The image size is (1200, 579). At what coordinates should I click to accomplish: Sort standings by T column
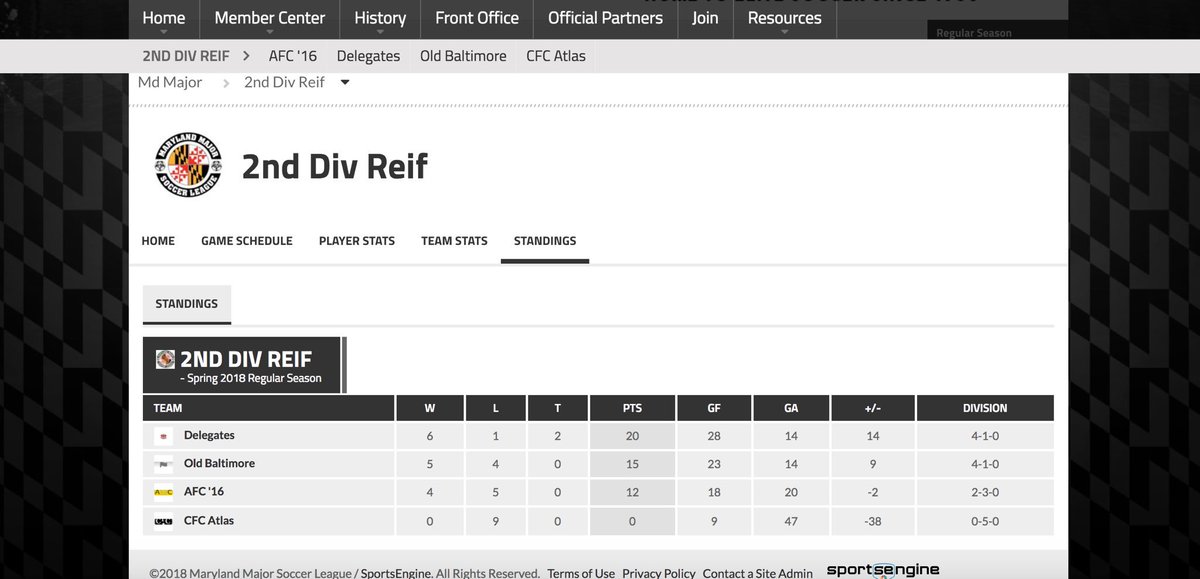click(x=557, y=408)
